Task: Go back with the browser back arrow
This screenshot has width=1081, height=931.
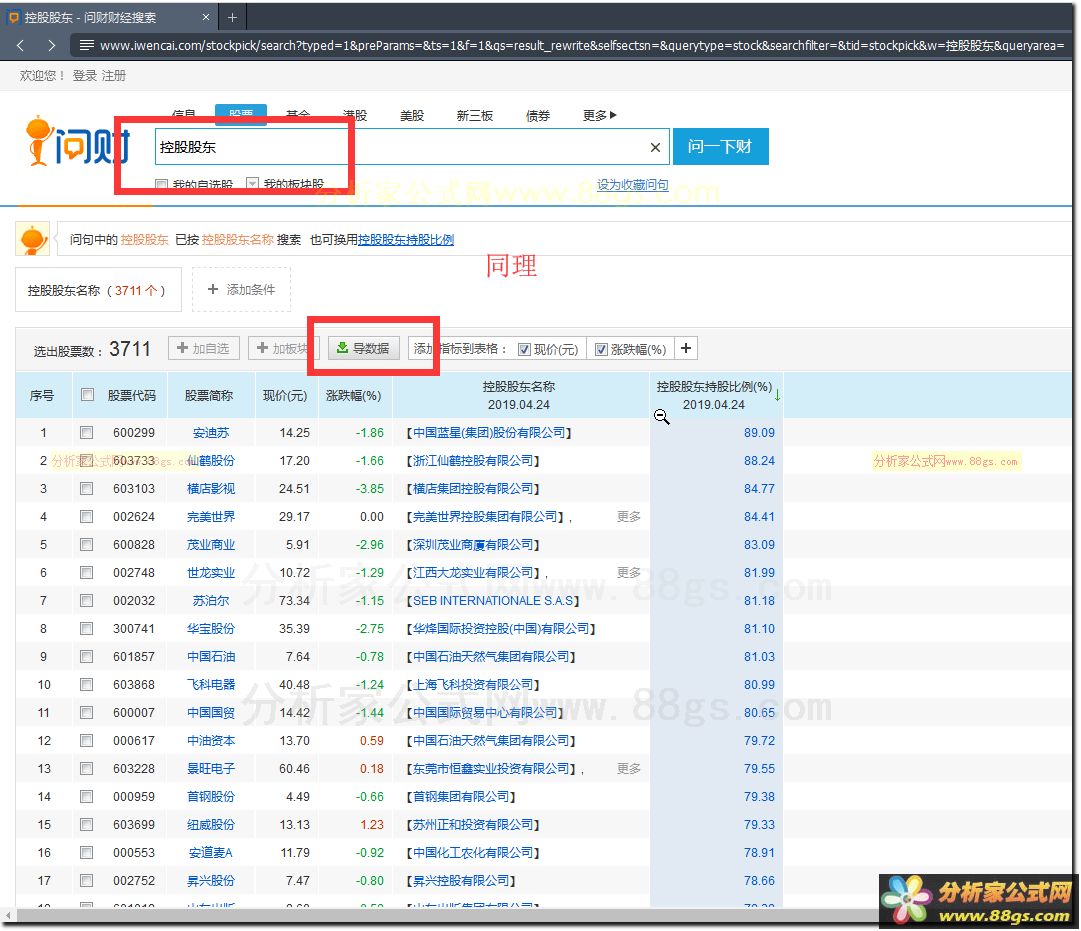Action: 20,46
